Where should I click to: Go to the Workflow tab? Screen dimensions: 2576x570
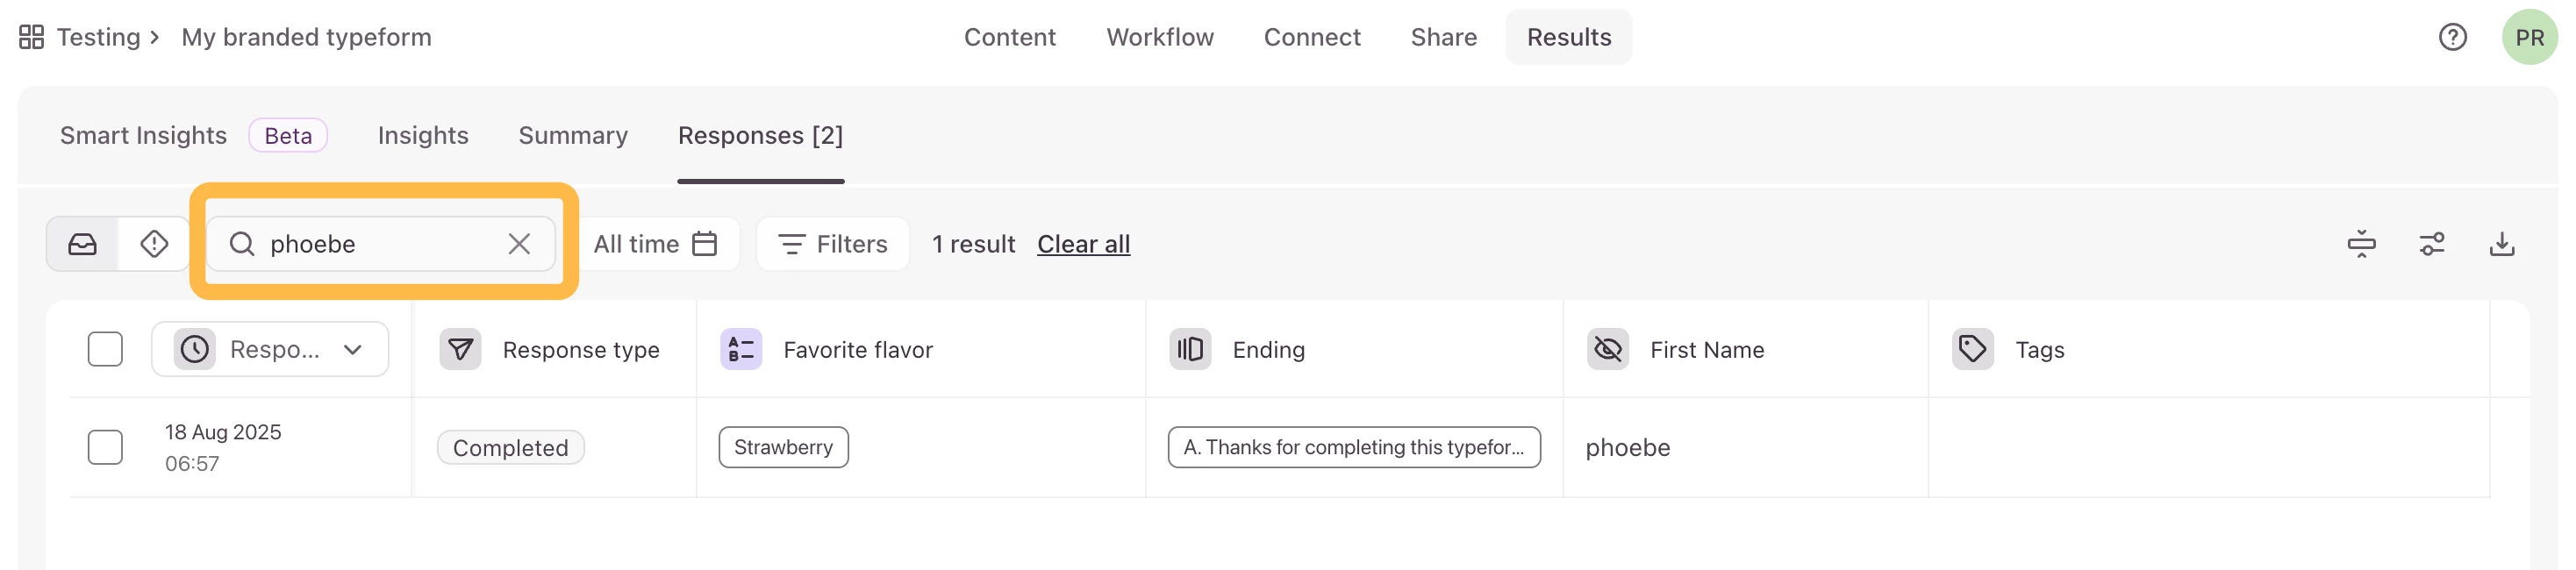click(x=1159, y=37)
